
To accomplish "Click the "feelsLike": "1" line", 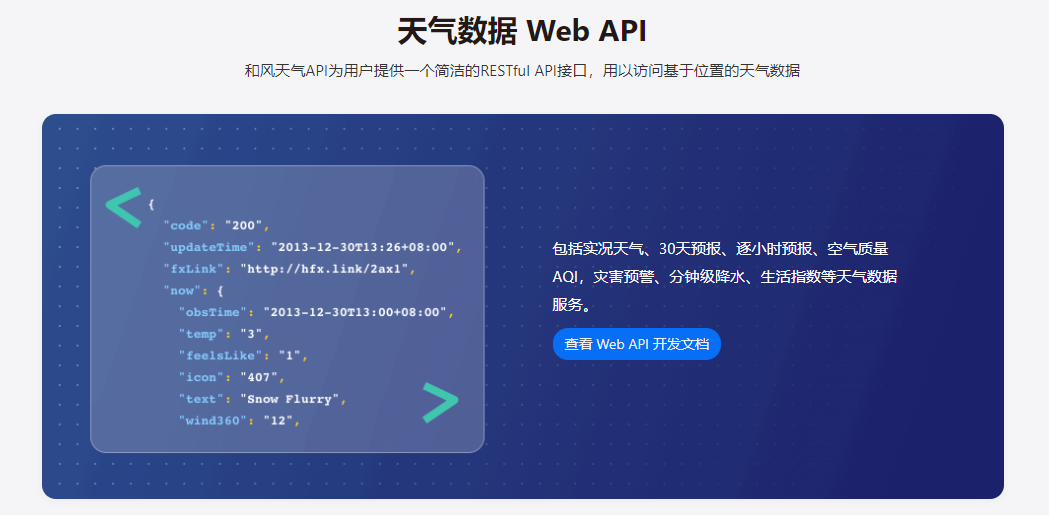I will [242, 356].
